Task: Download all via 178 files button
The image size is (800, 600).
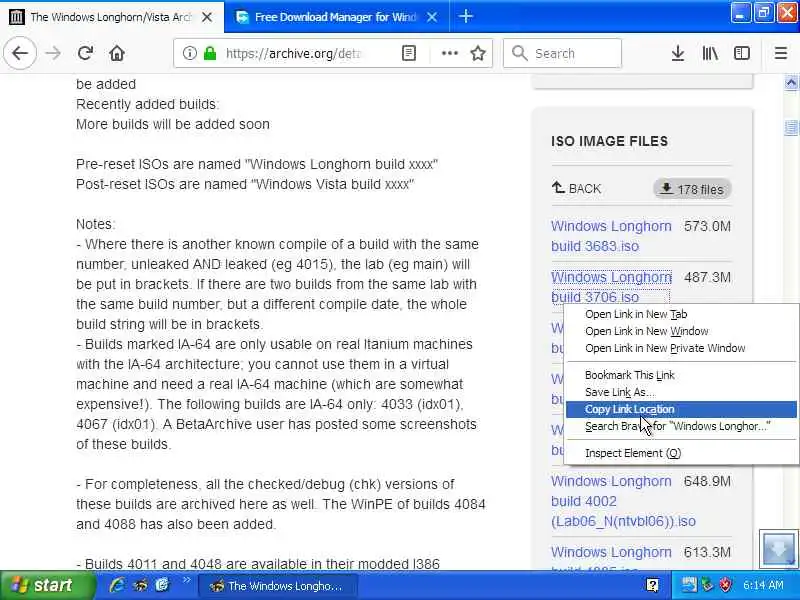Action: tap(692, 189)
